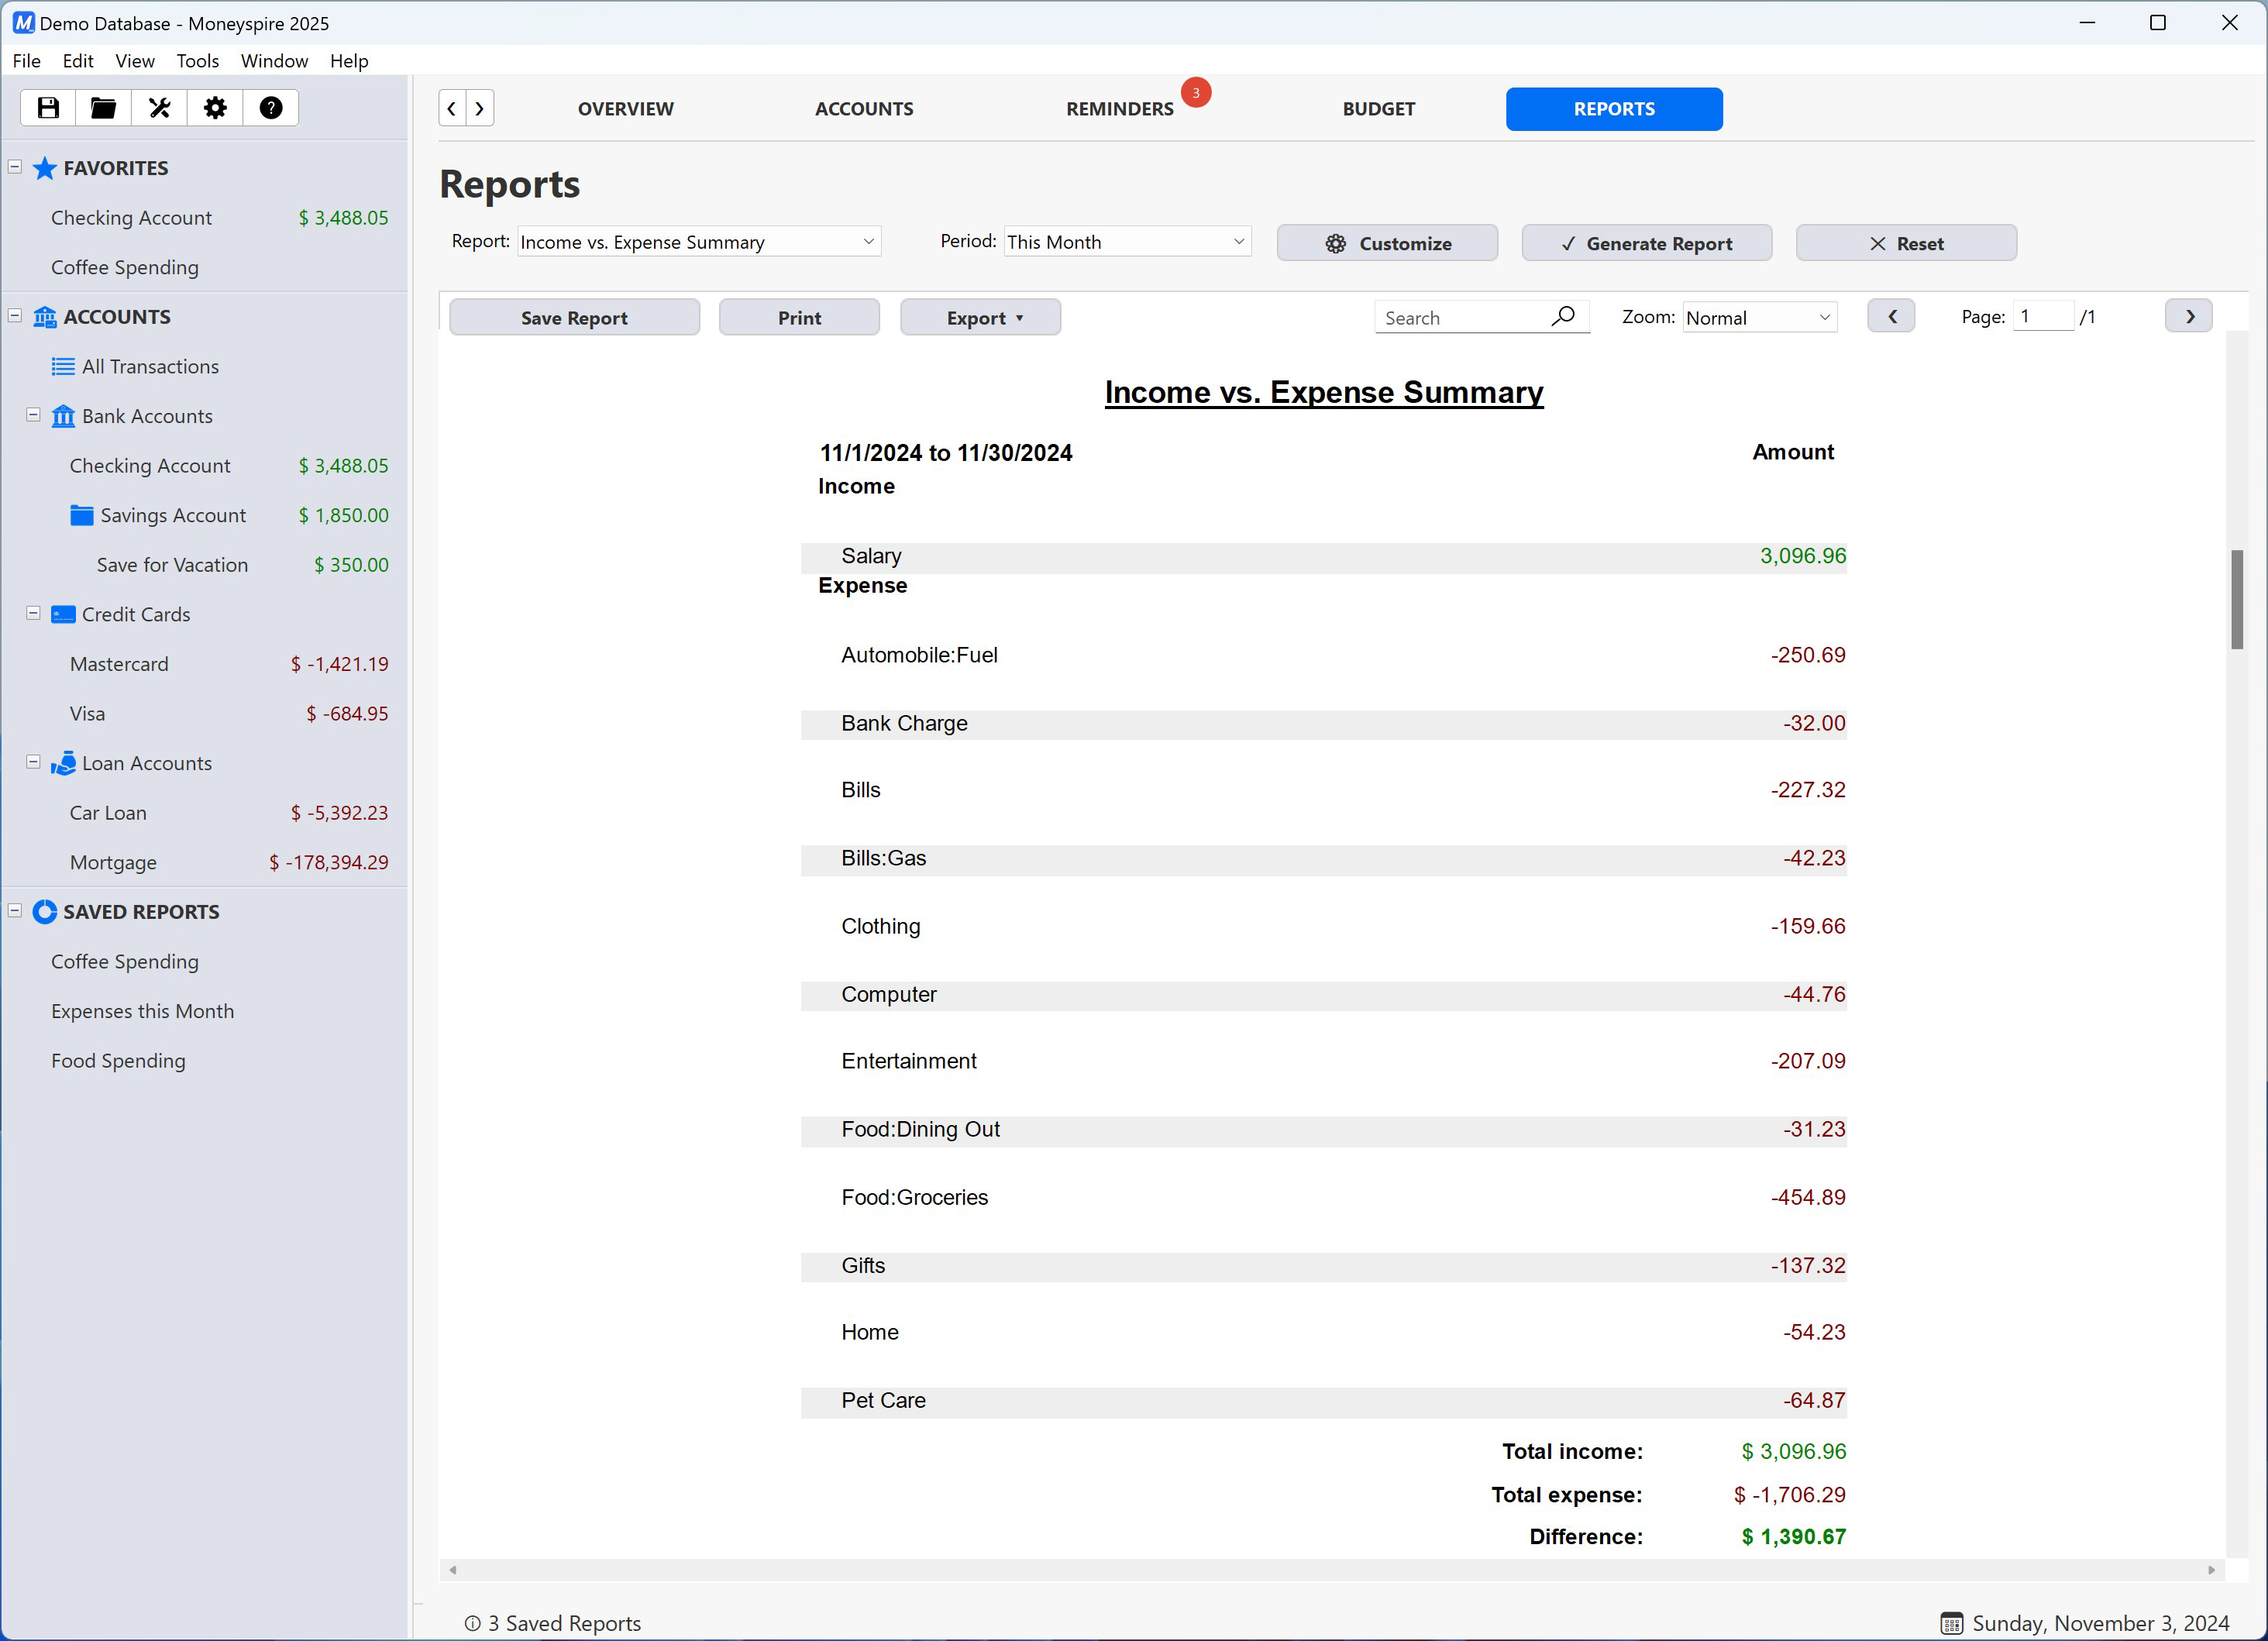Click Generate Report button
This screenshot has height=1641, width=2268.
point(1647,243)
